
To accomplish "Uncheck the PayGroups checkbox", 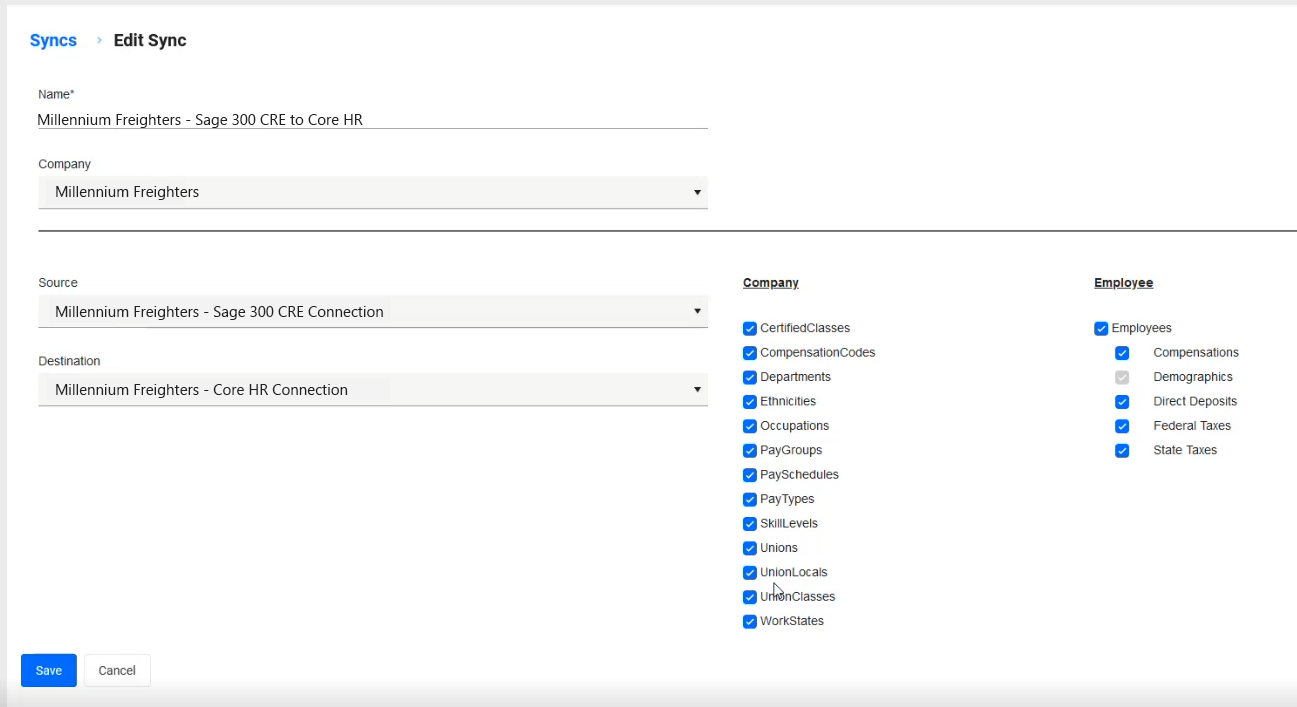I will click(x=750, y=451).
